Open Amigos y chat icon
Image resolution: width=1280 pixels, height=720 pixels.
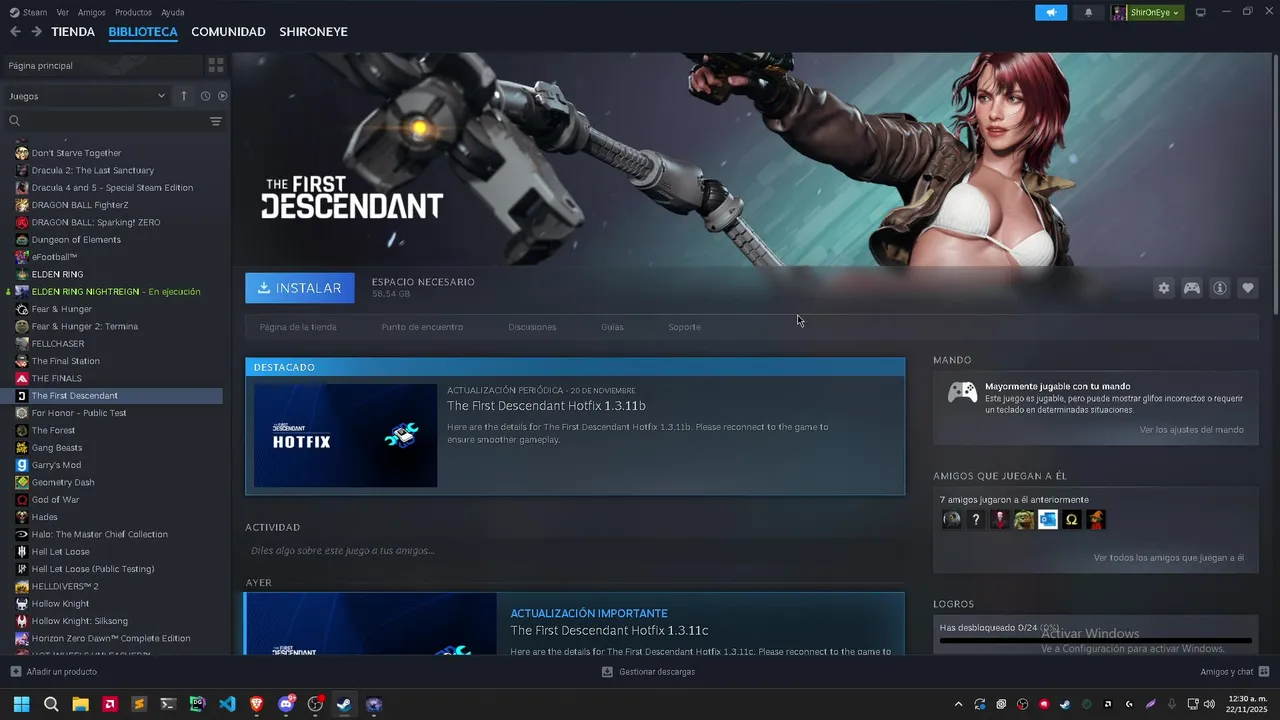click(1264, 672)
